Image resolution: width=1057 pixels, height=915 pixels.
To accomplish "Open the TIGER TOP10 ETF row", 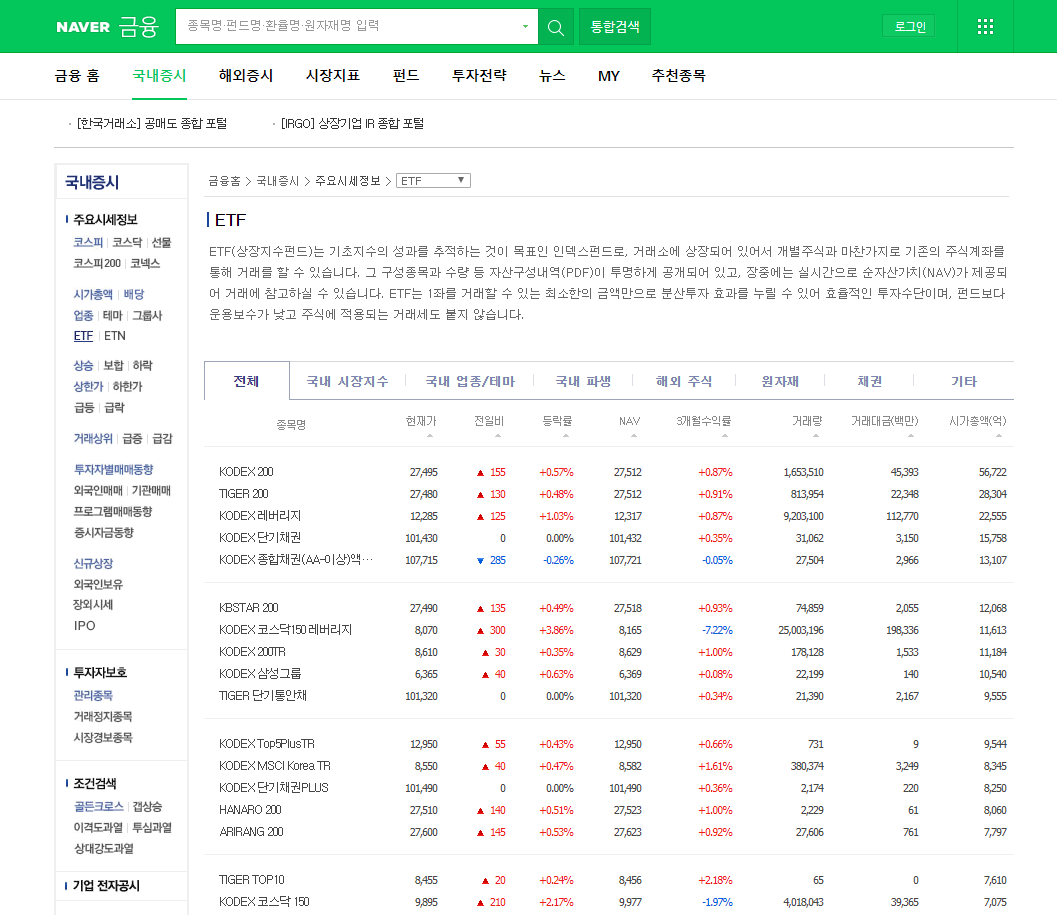I will pos(252,880).
